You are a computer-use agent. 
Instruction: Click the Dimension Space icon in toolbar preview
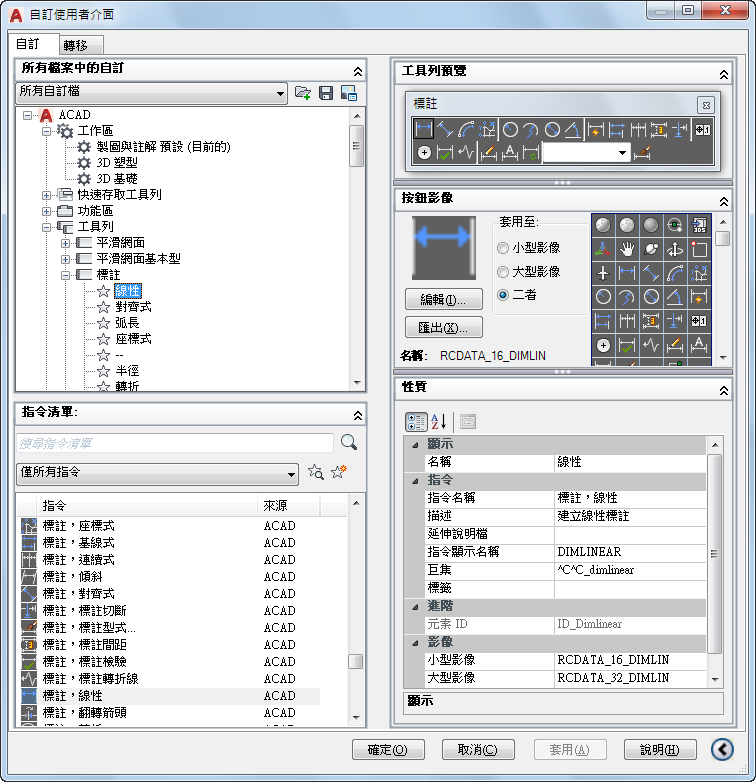tap(659, 129)
